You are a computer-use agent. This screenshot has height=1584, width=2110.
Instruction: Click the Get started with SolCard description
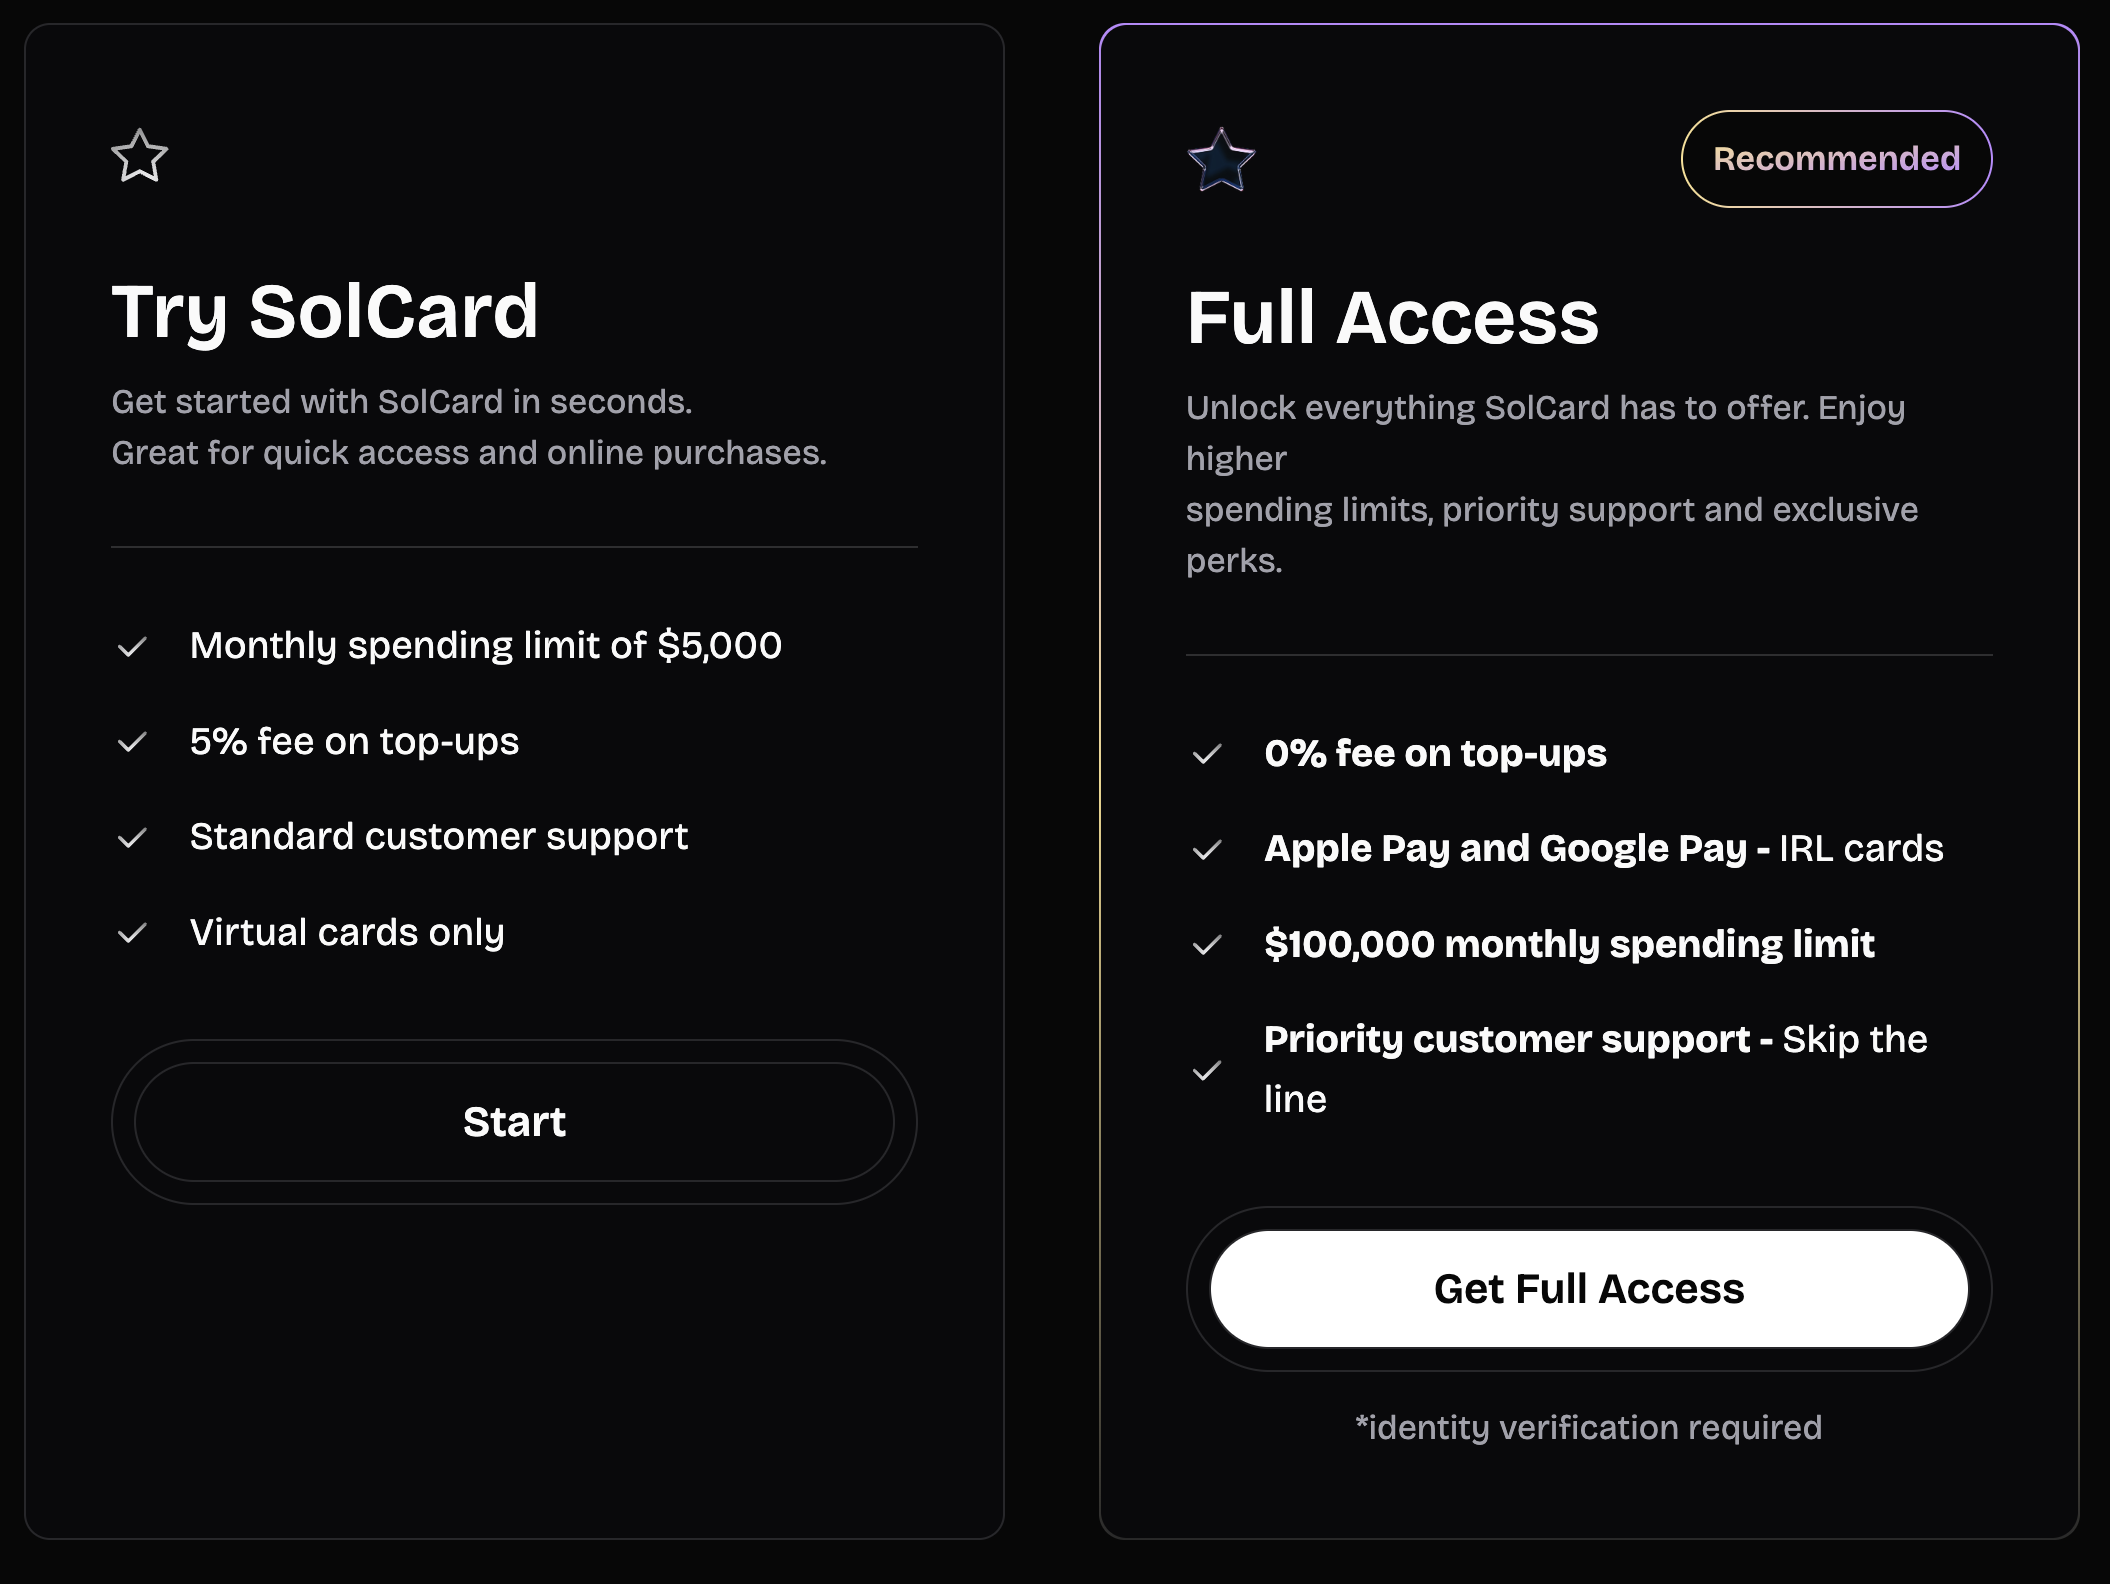(x=469, y=427)
